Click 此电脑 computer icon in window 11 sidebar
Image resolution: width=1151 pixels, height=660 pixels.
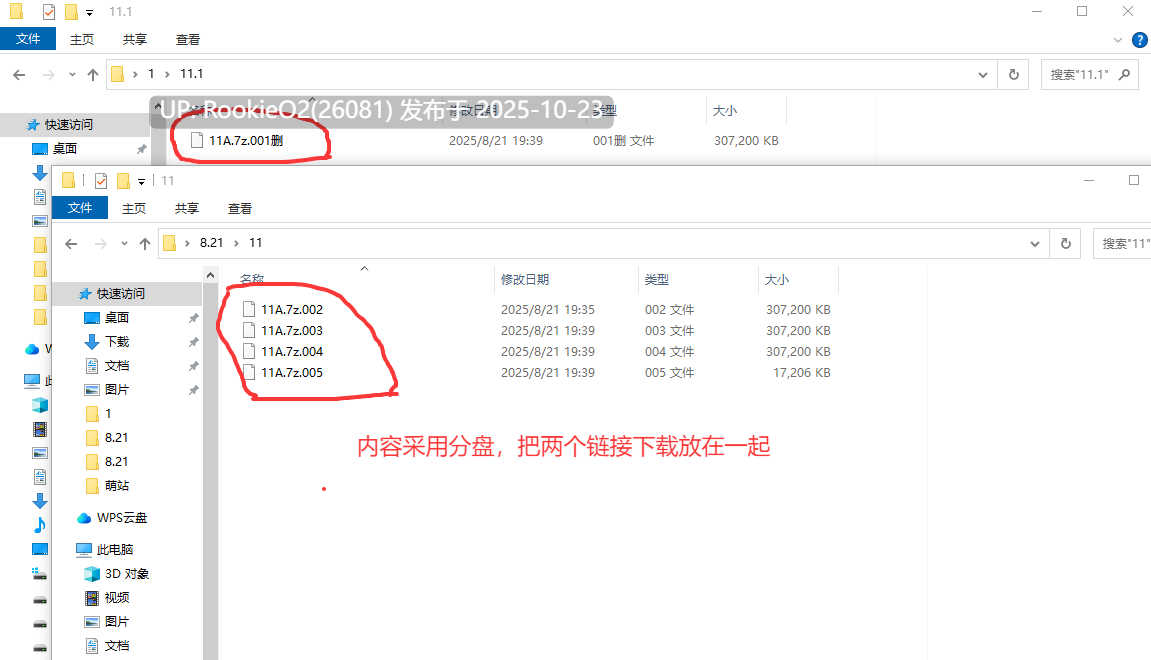84,550
